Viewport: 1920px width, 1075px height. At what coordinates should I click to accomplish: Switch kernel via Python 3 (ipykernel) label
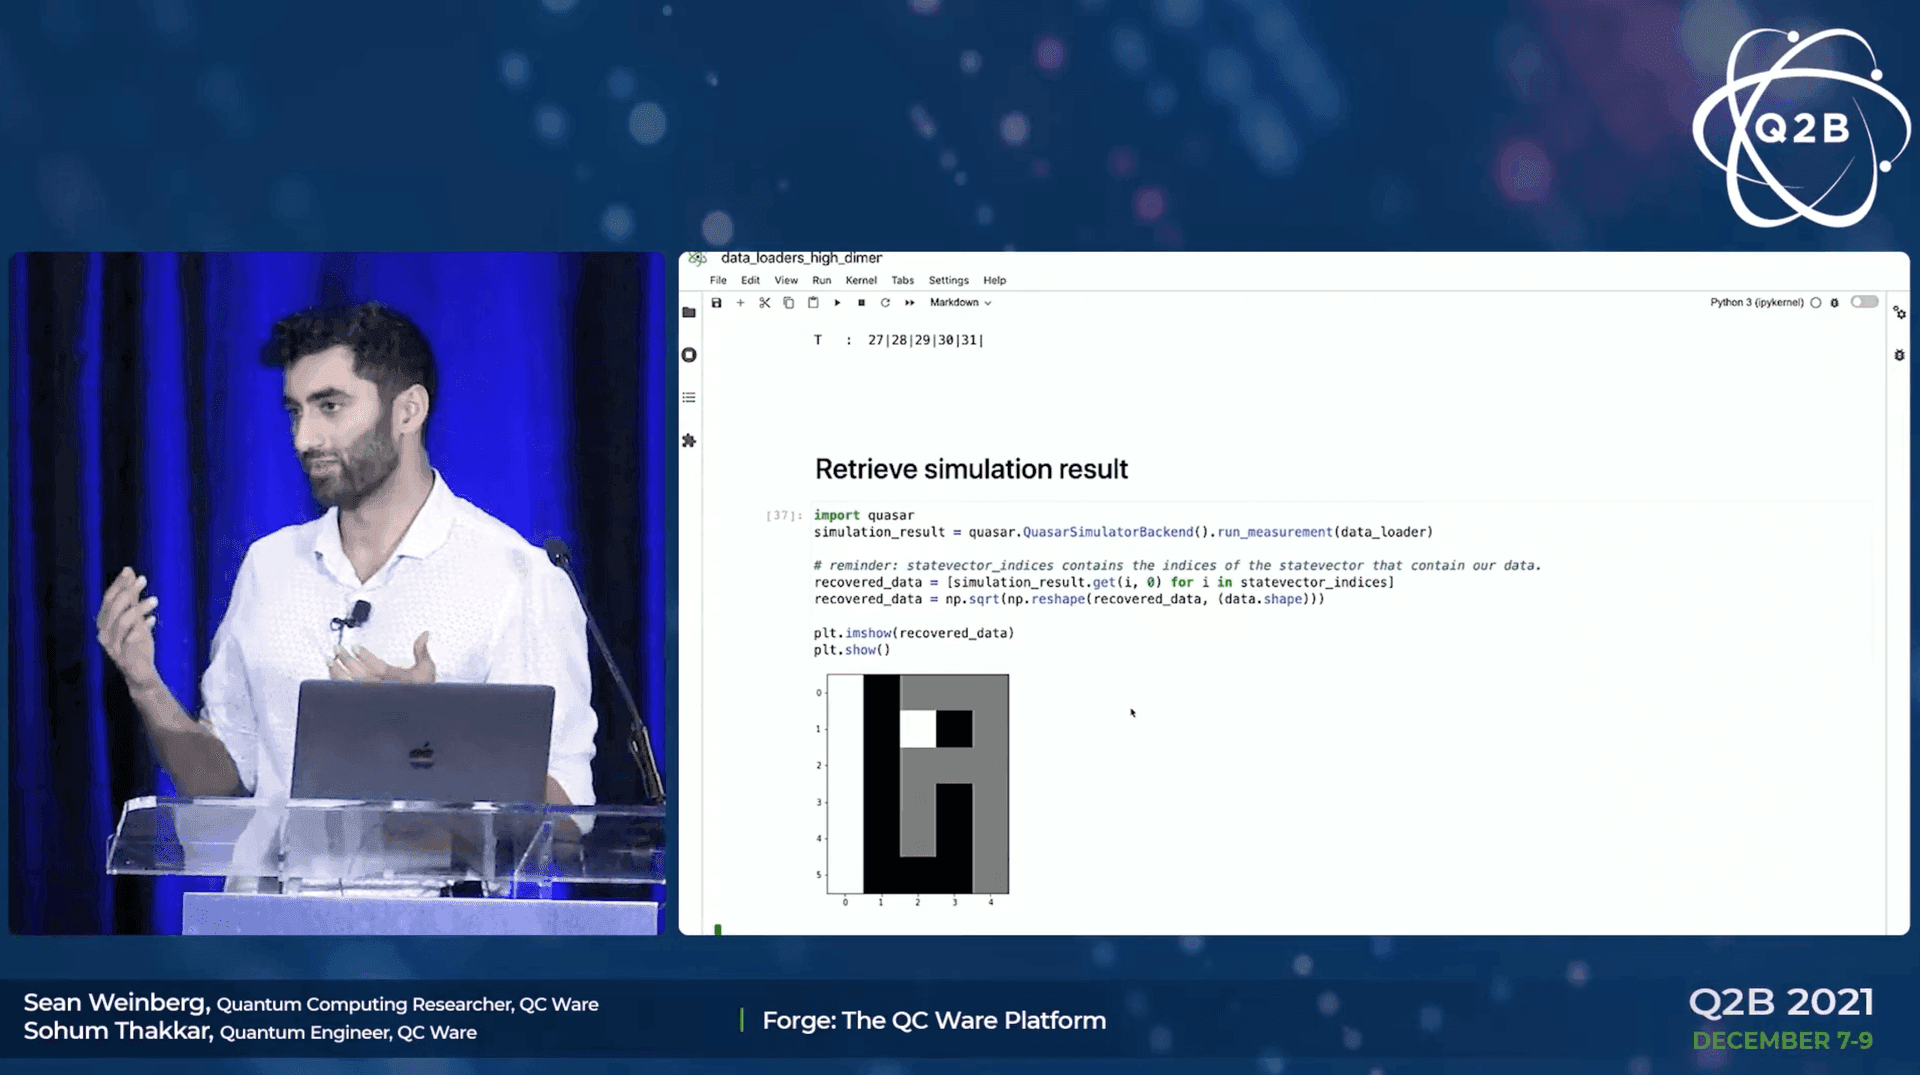pos(1756,302)
